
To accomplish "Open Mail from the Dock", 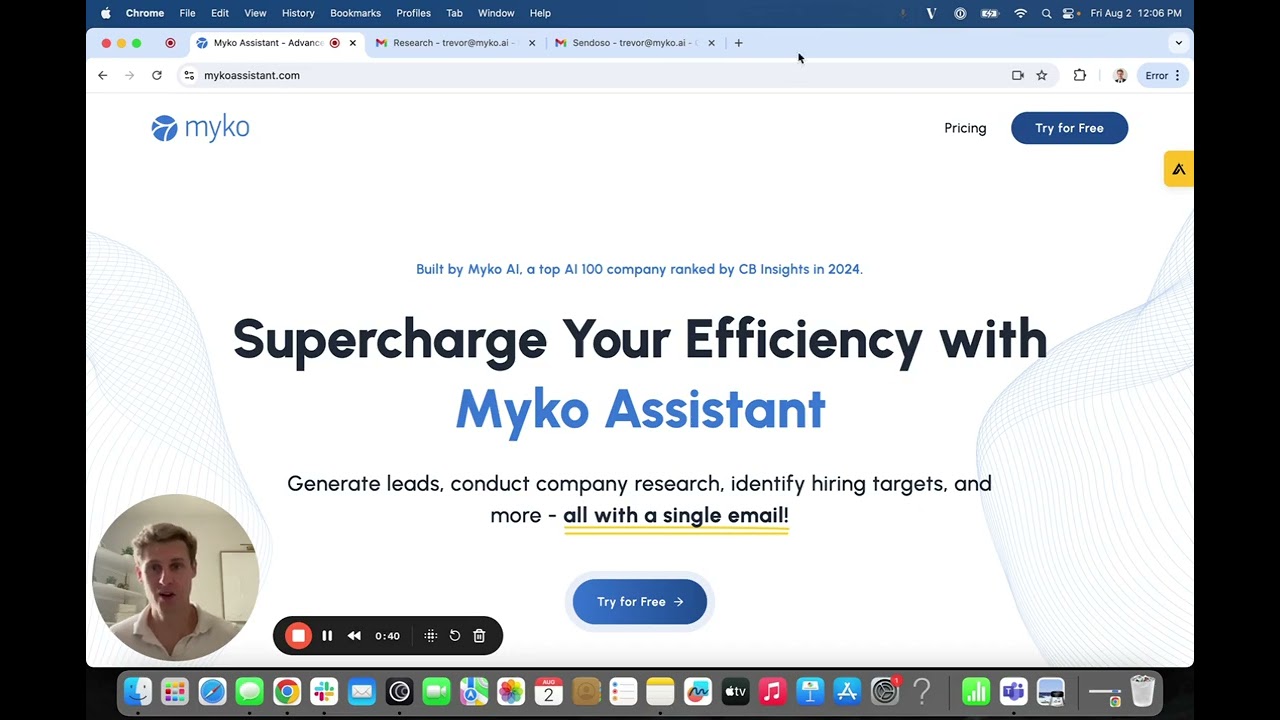I will click(x=361, y=692).
